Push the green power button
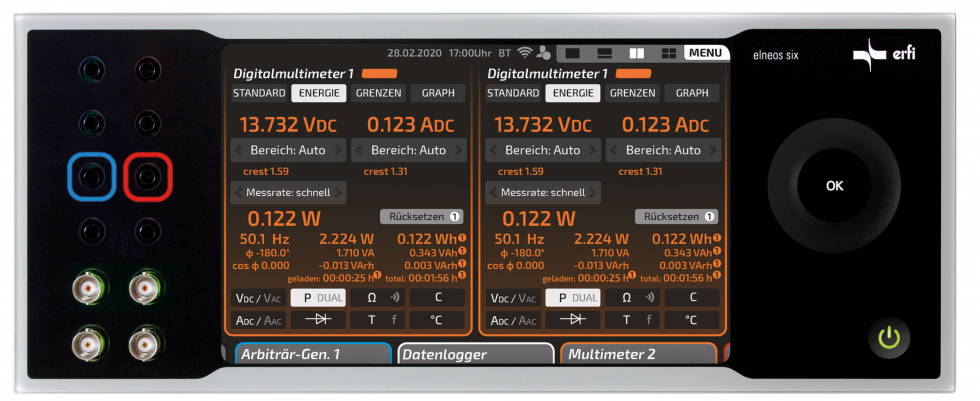This screenshot has width=980, height=401. (x=889, y=337)
